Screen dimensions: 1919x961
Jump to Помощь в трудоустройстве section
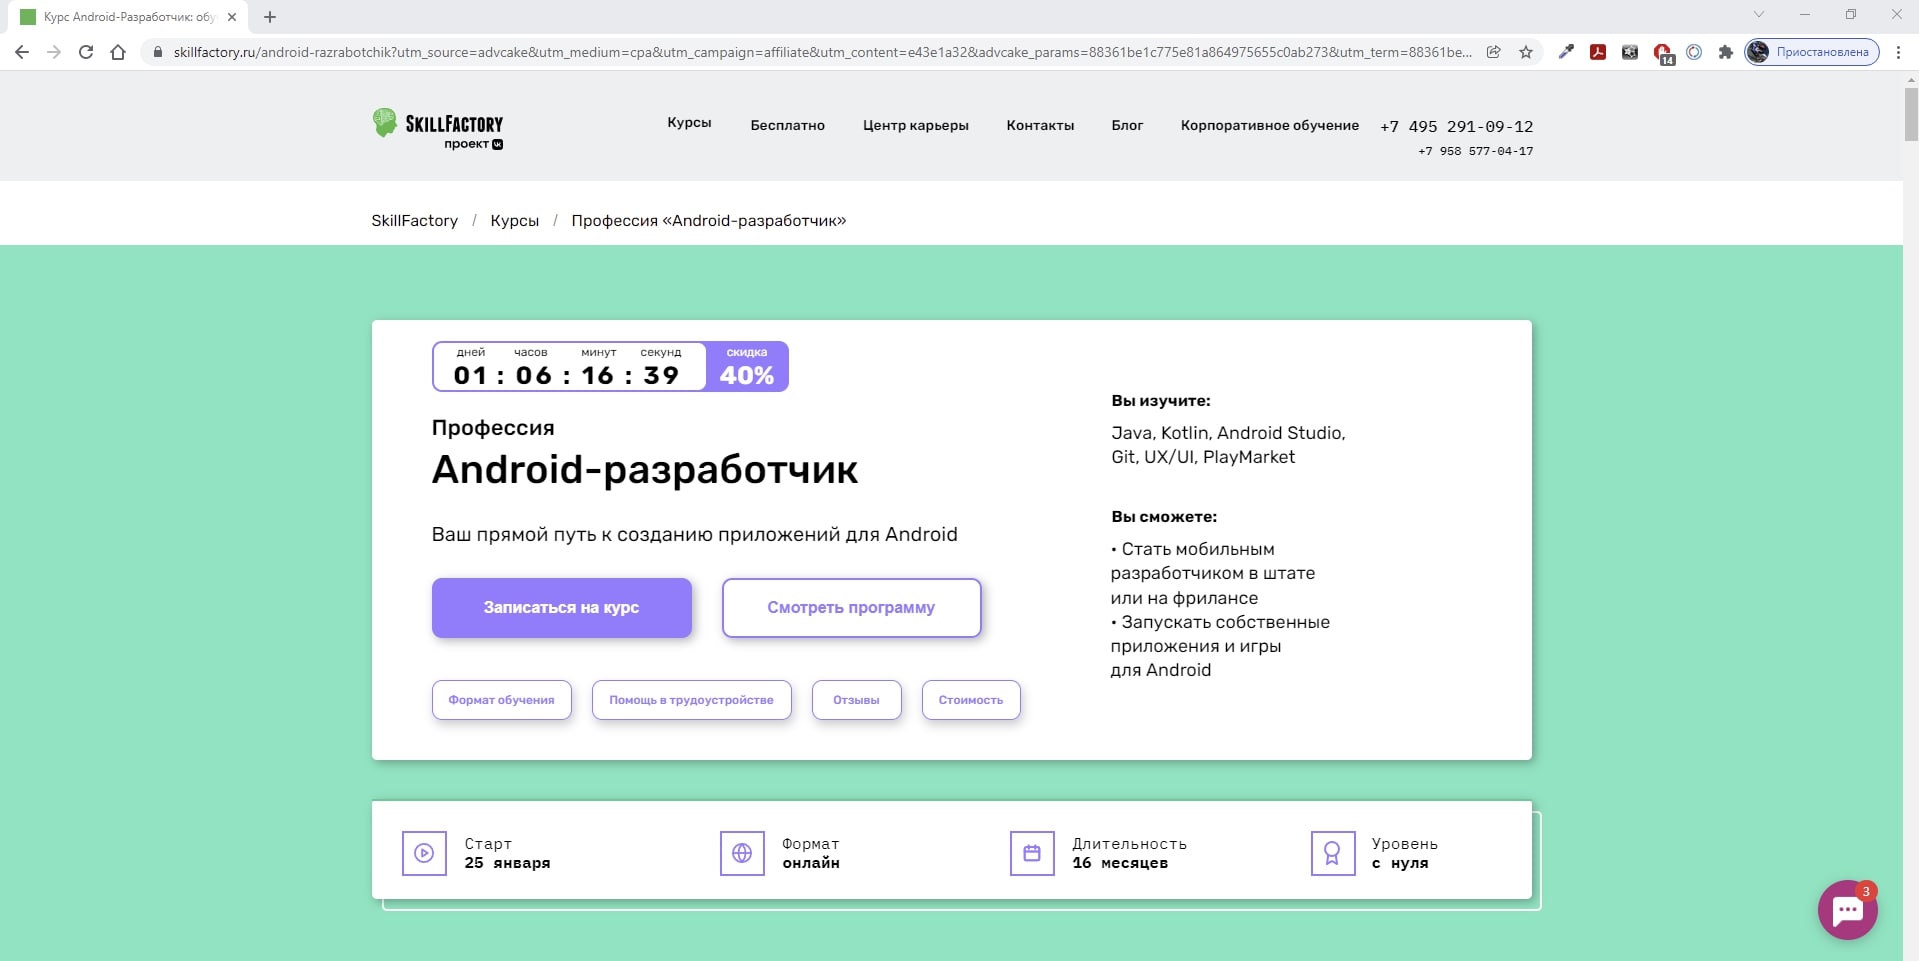[x=691, y=700]
